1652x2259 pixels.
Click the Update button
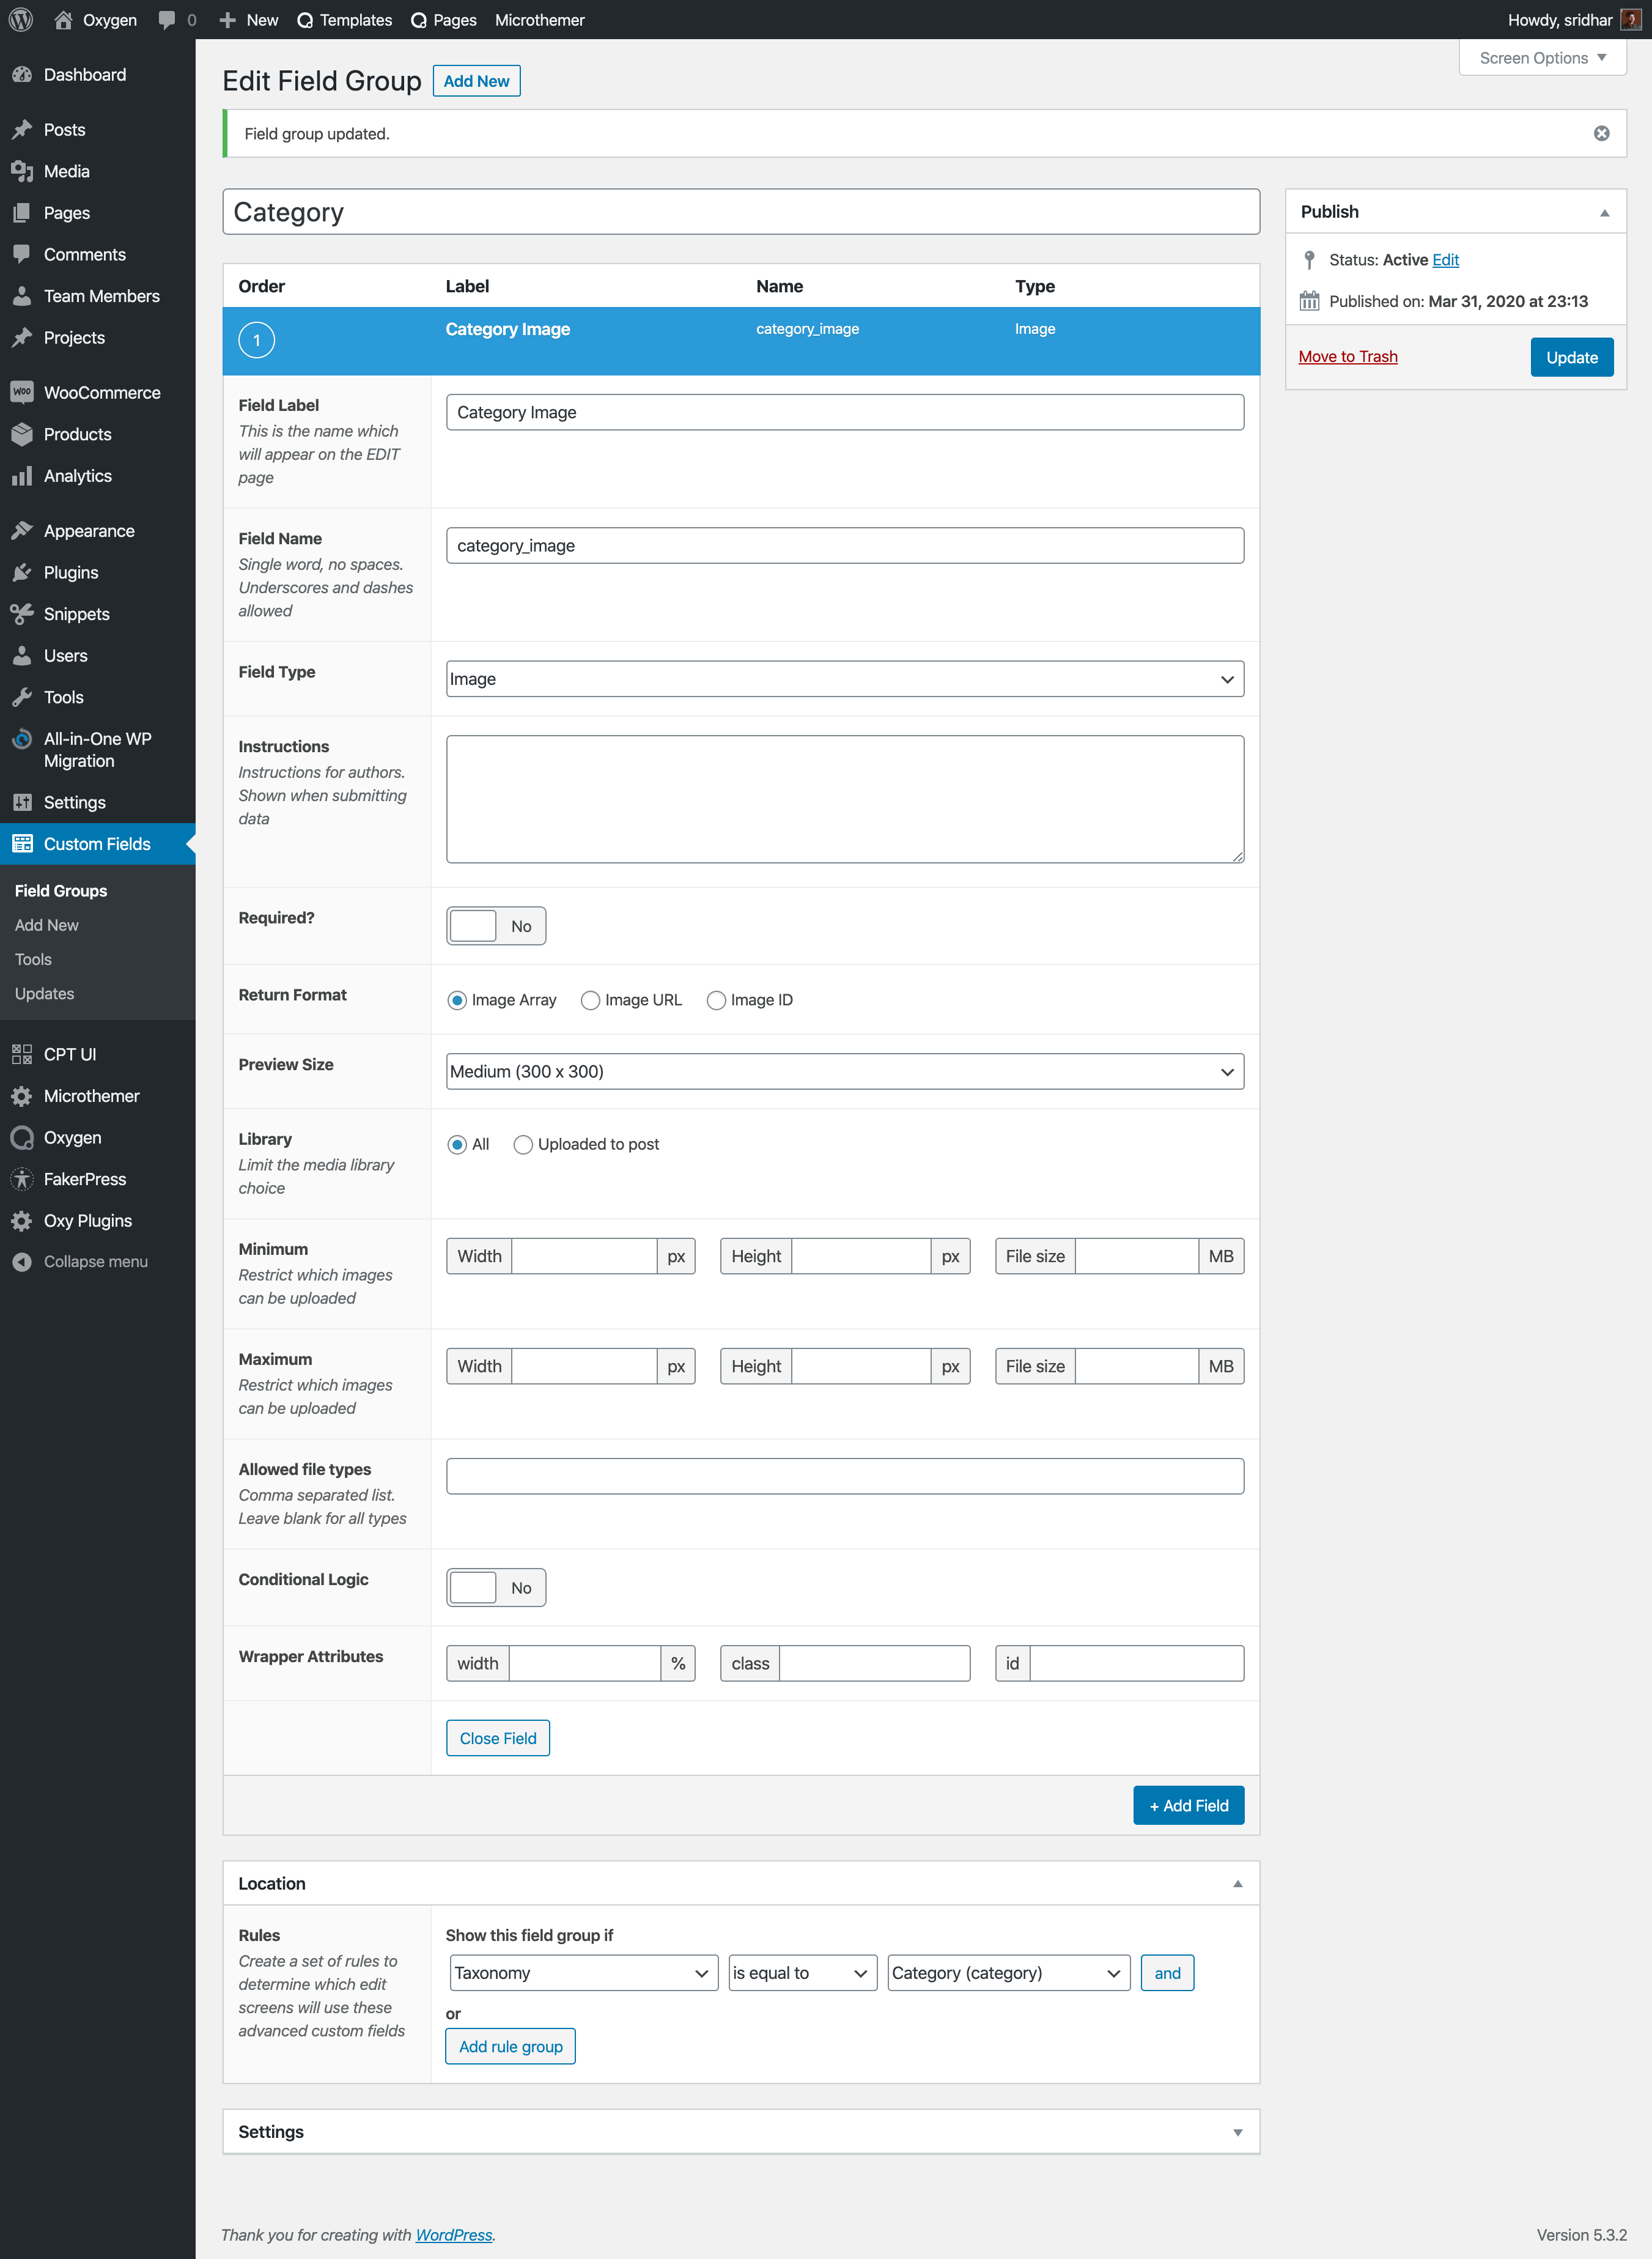click(1571, 357)
